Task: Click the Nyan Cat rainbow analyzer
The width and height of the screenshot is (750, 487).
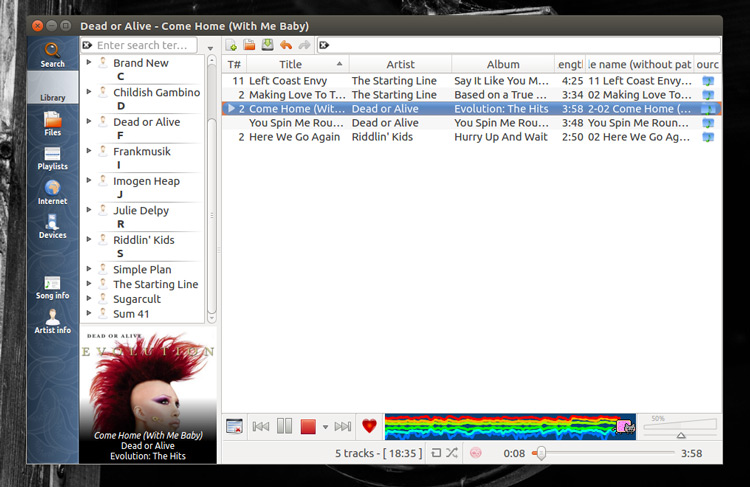Action: point(510,427)
